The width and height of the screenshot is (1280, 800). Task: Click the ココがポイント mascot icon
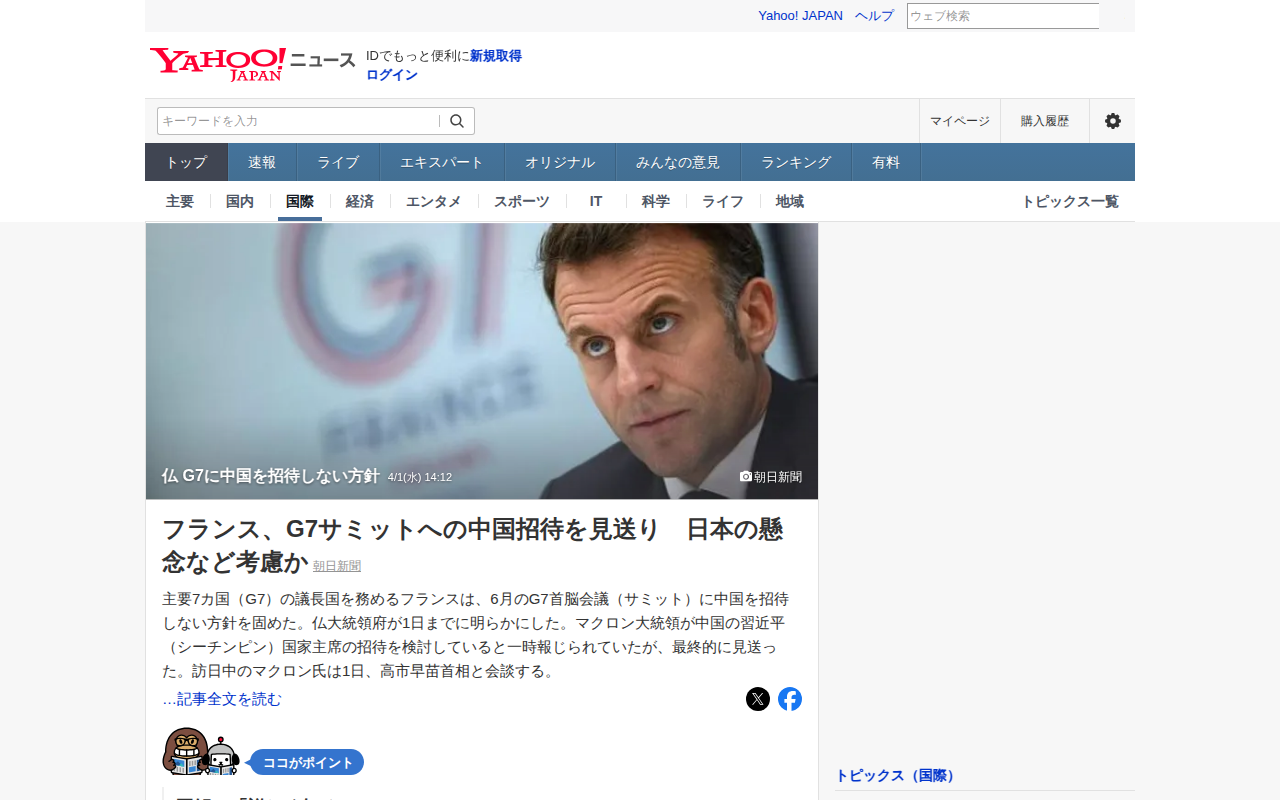click(x=201, y=751)
